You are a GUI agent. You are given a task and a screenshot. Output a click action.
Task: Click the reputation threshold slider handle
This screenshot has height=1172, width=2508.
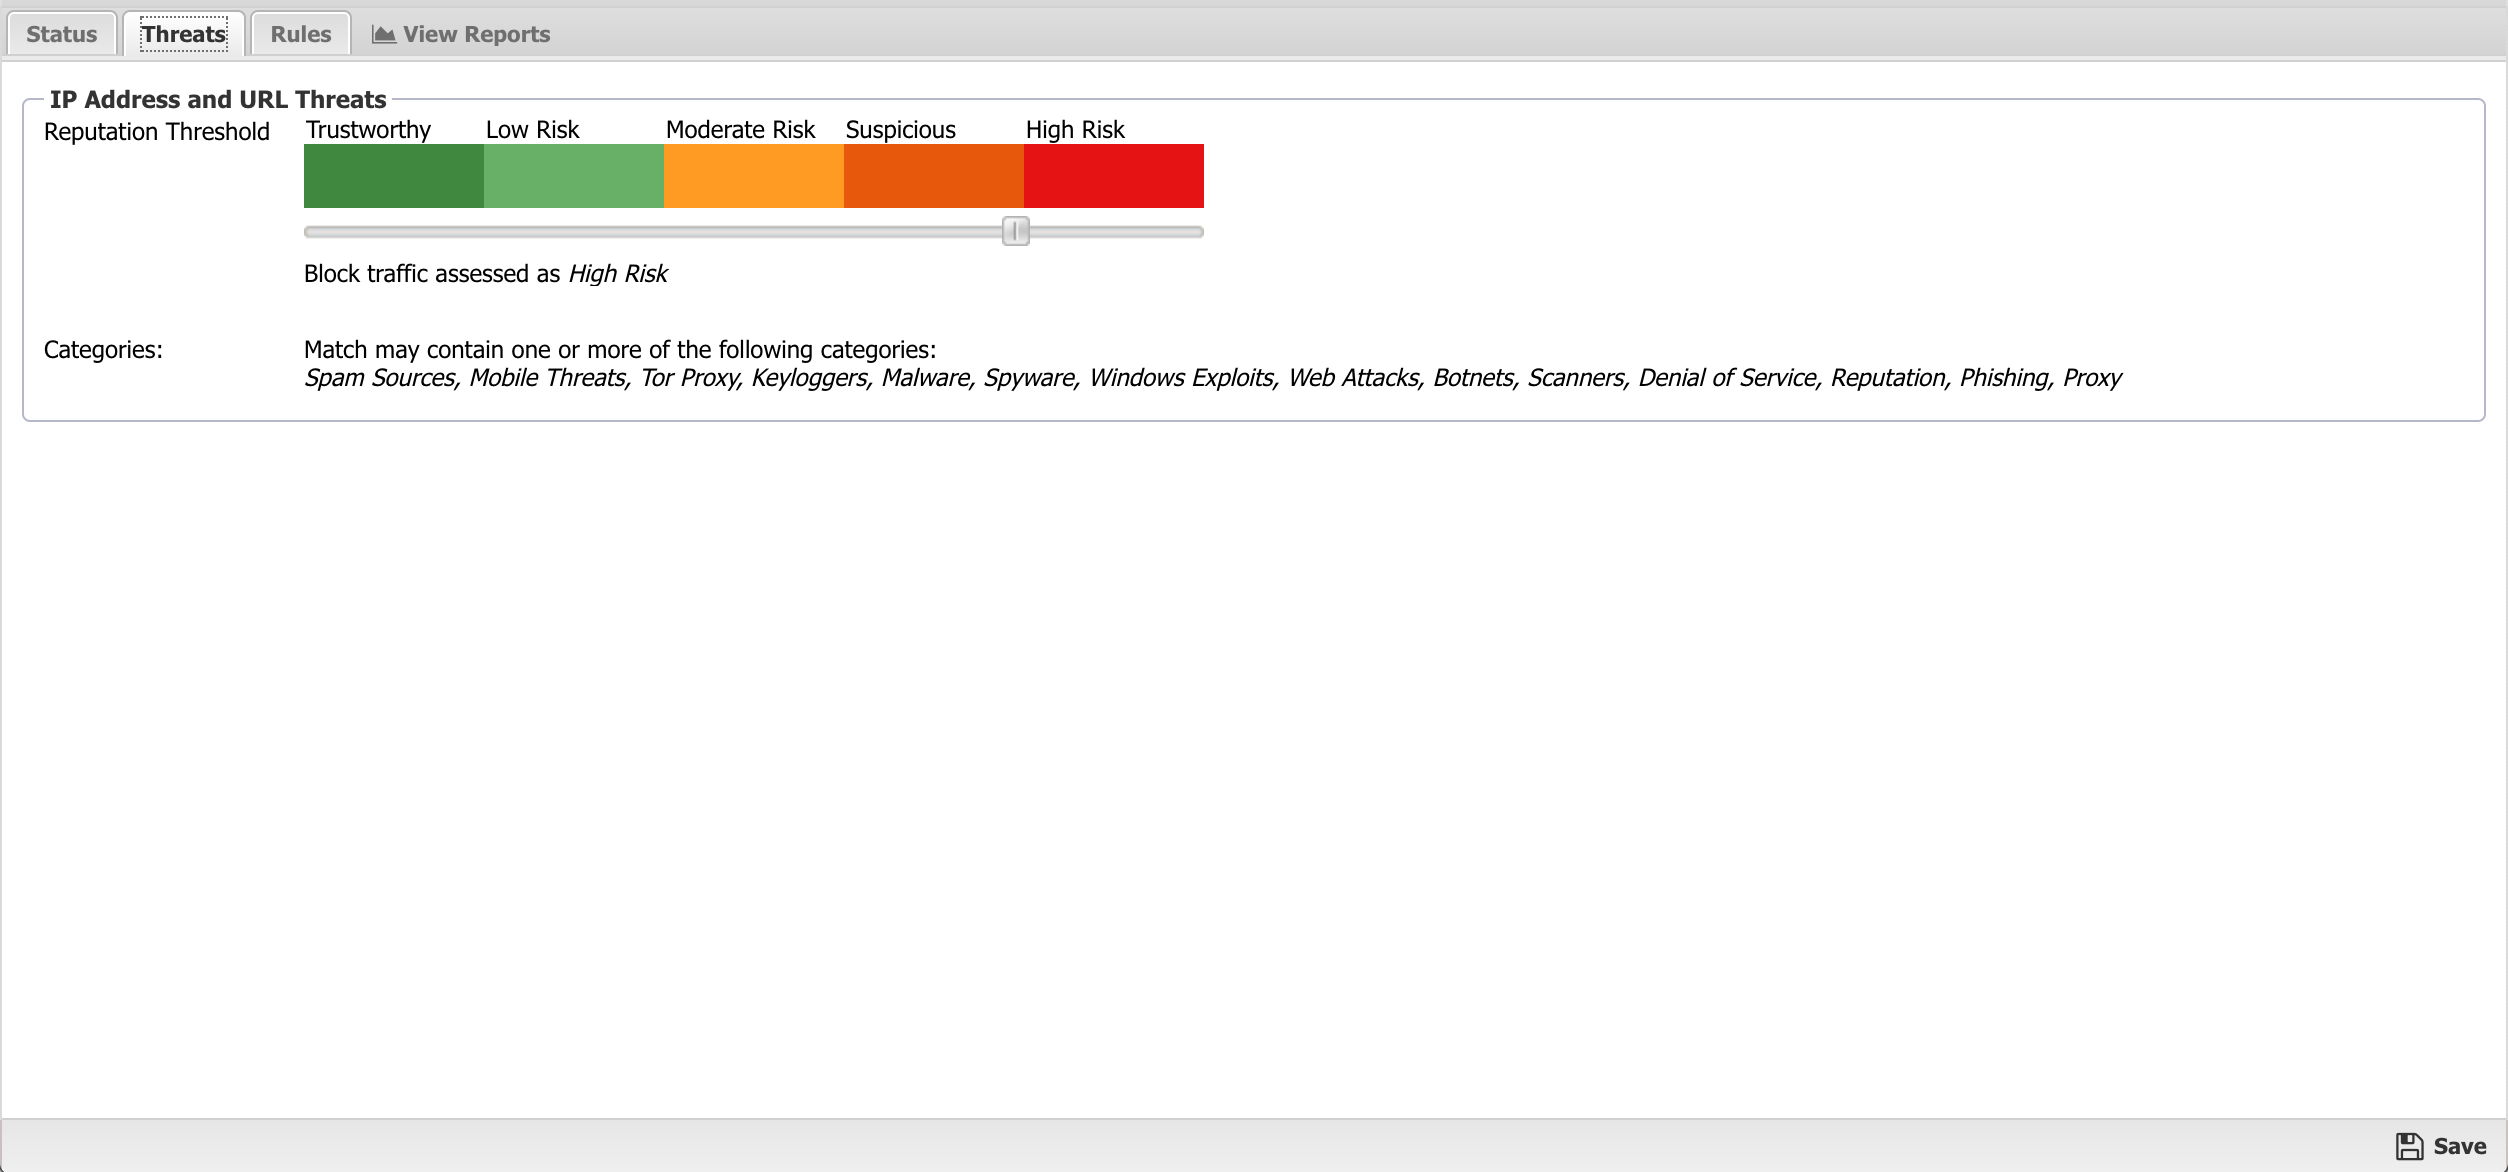coord(1016,231)
